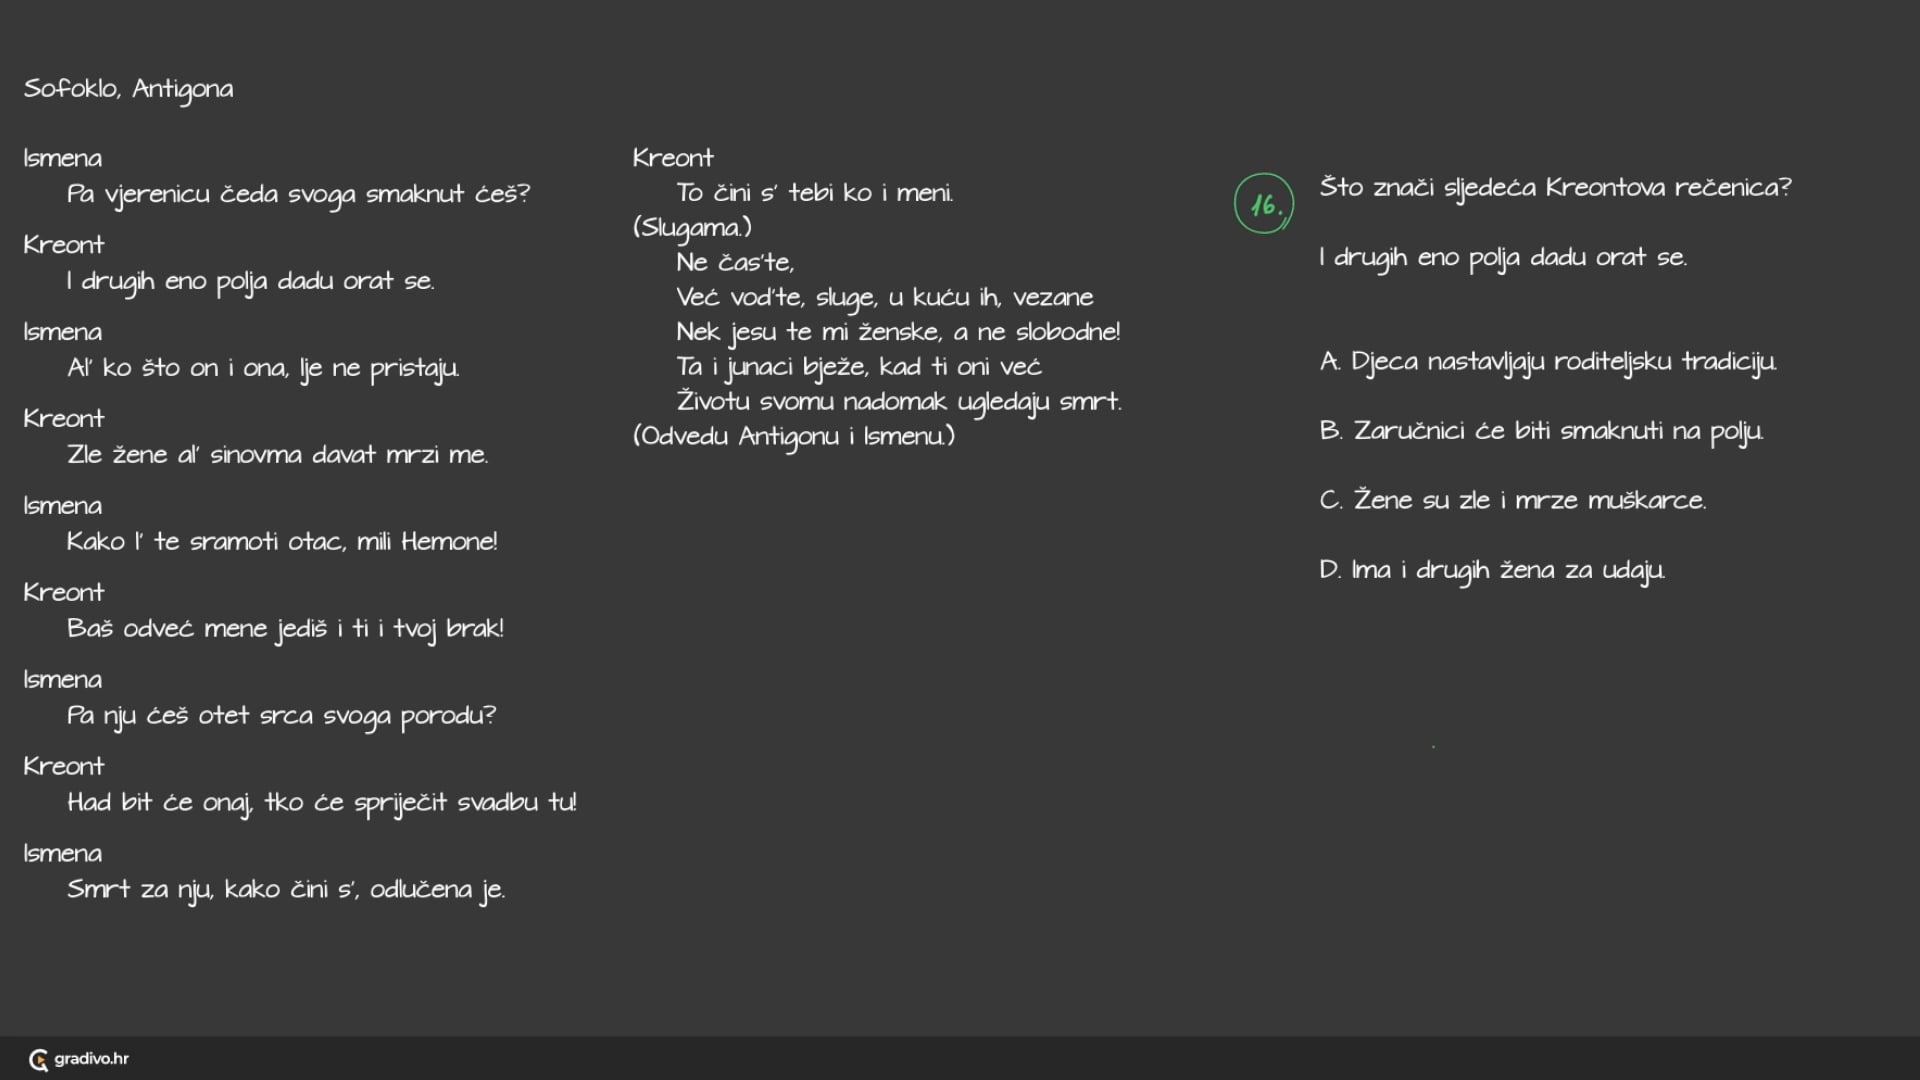The width and height of the screenshot is (1920, 1080).
Task: Click the stage direction Odvedu Antigonu i Ismenu
Action: click(794, 436)
